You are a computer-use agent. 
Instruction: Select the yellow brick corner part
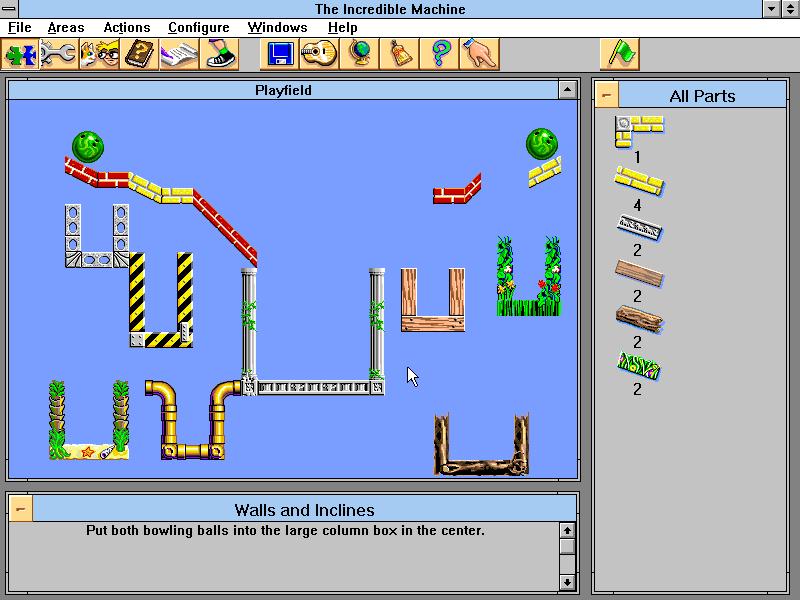click(639, 132)
